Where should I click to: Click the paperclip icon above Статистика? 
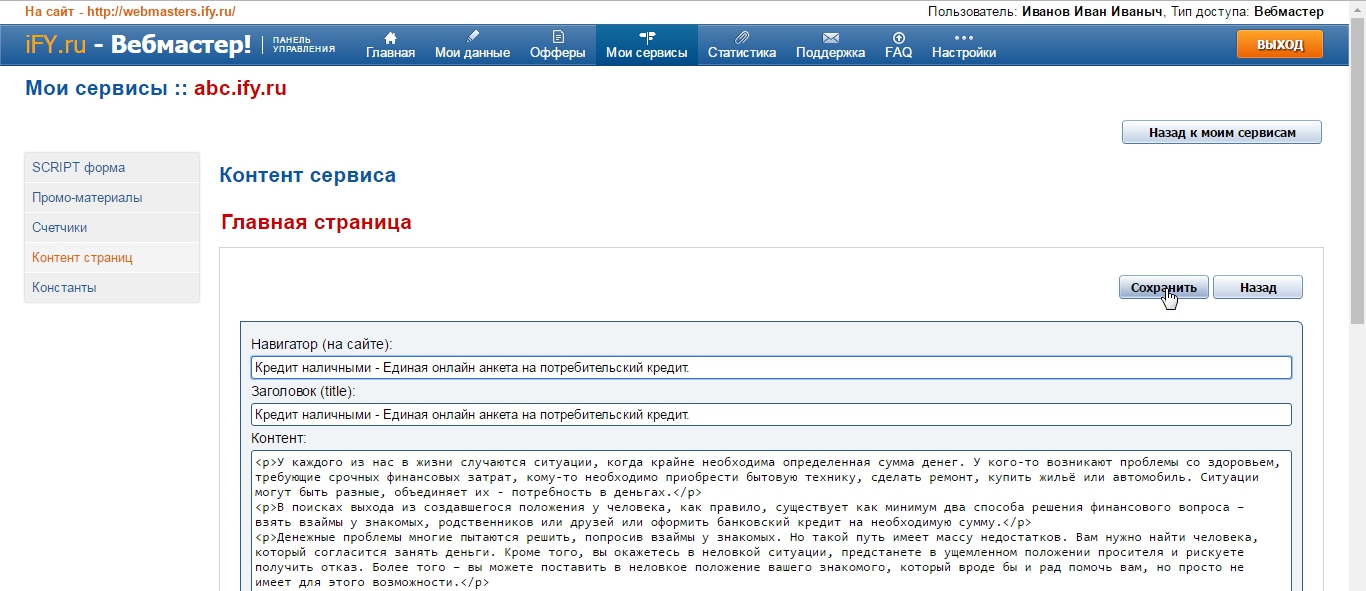pos(741,37)
